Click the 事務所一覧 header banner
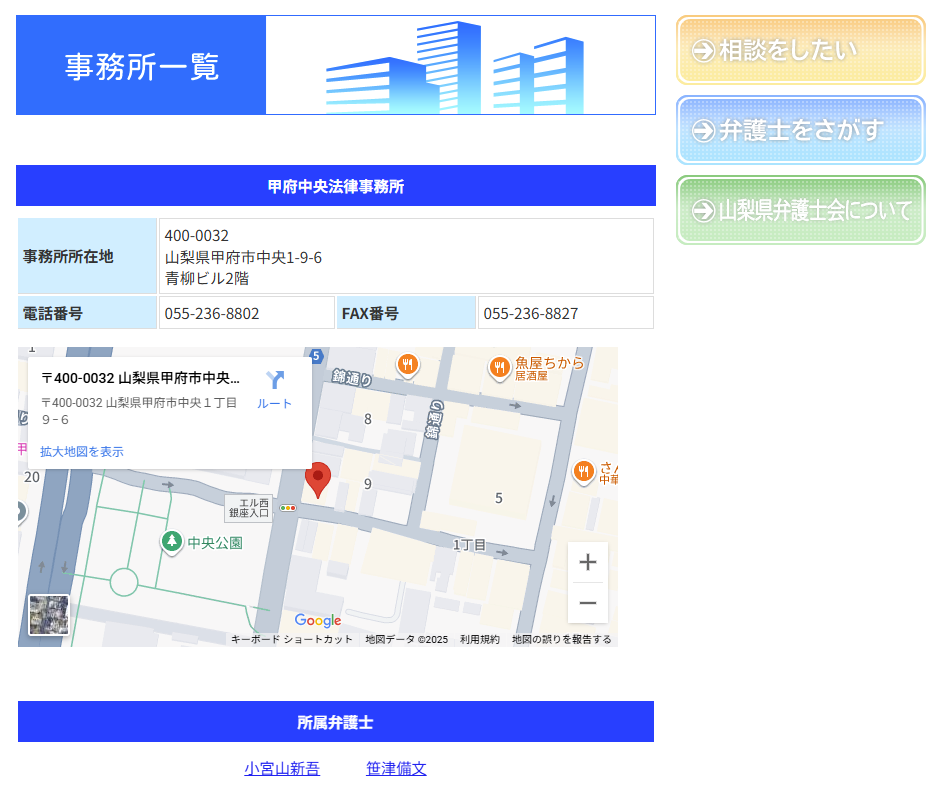939x787 pixels. [x=336, y=65]
